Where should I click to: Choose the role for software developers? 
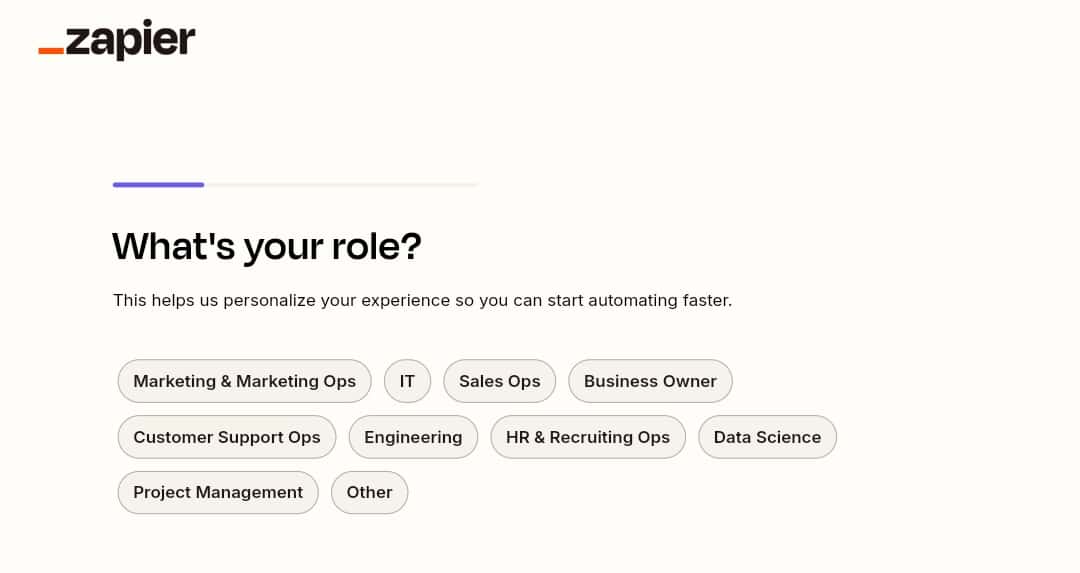413,437
